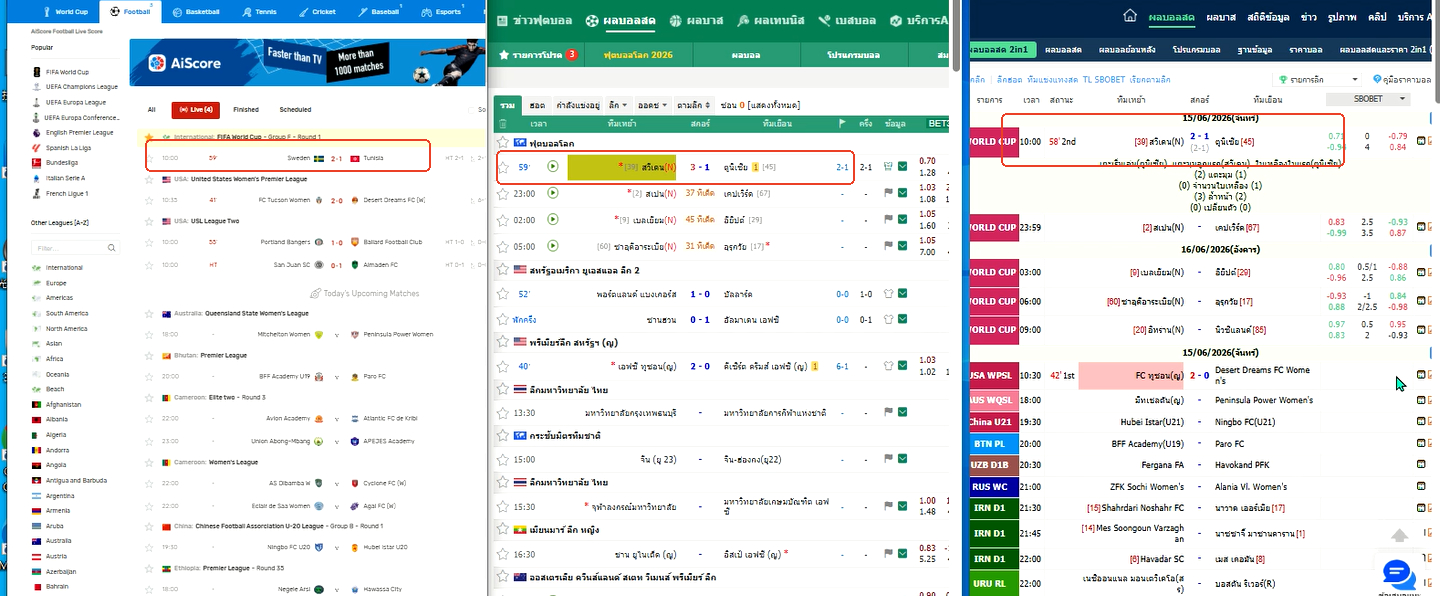Open รายการโปรด favorites with badge 3
The image size is (1440, 596).
pyautogui.click(x=539, y=55)
